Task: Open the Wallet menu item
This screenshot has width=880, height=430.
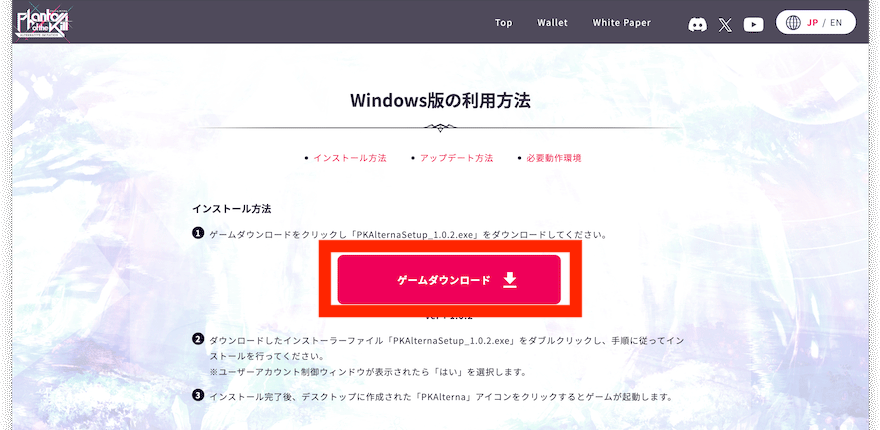Action: pyautogui.click(x=552, y=23)
